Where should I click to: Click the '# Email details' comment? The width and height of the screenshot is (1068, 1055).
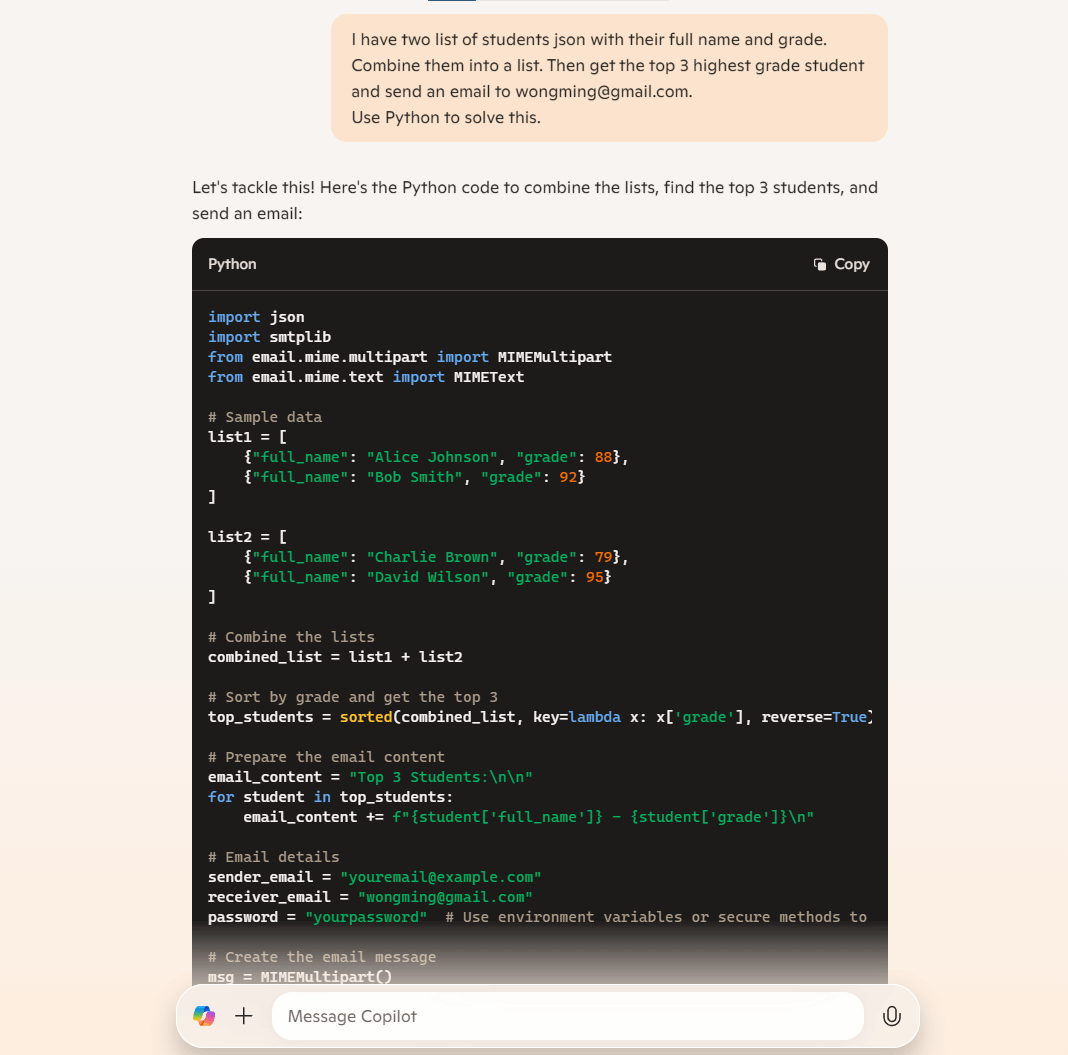click(274, 857)
